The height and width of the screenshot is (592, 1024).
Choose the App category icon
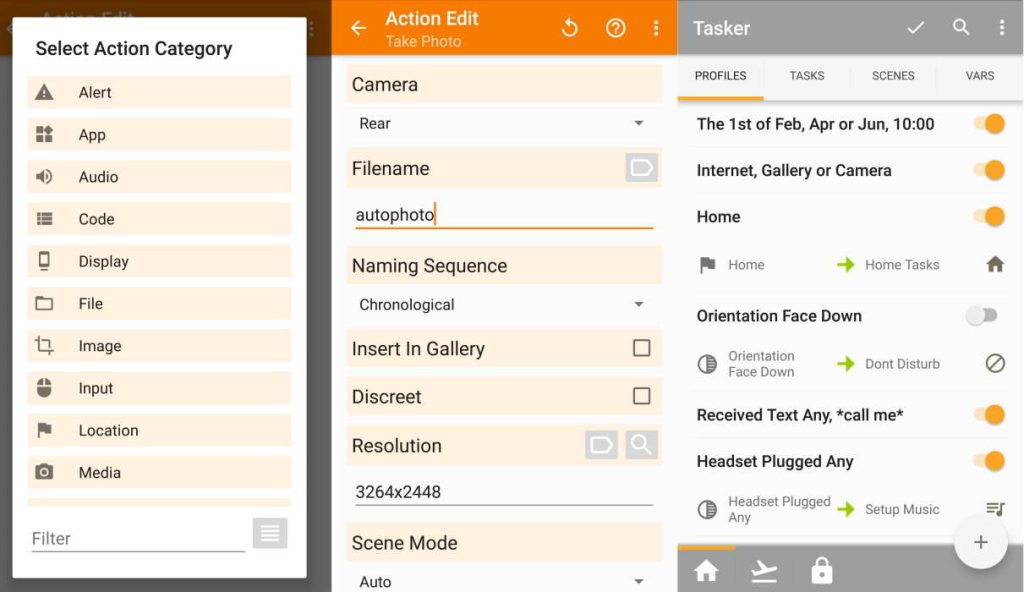[x=44, y=134]
